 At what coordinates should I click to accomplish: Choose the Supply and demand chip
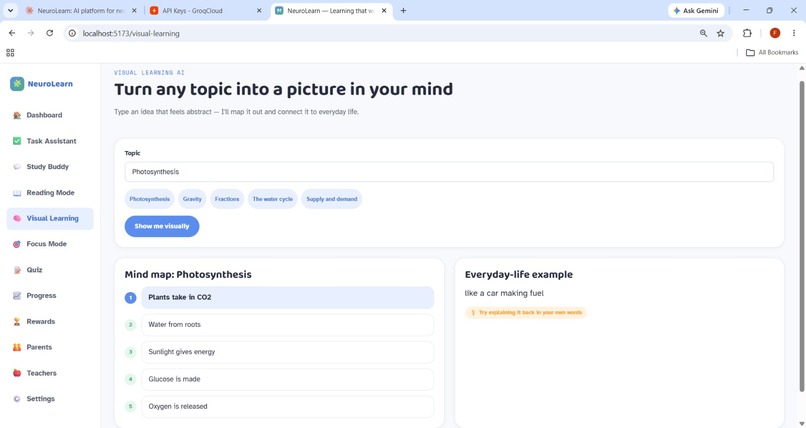tap(332, 199)
